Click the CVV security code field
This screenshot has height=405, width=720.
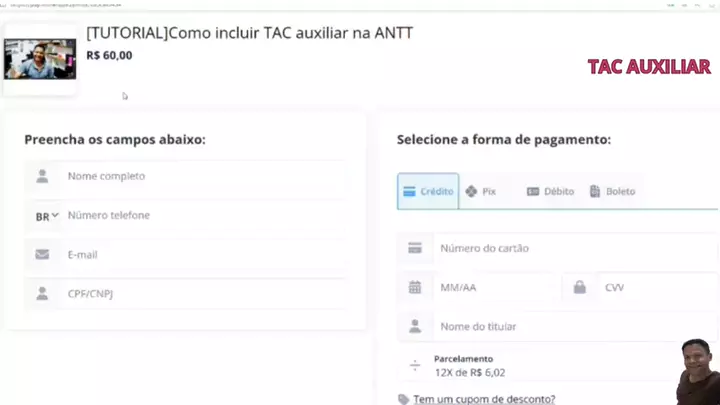(655, 287)
